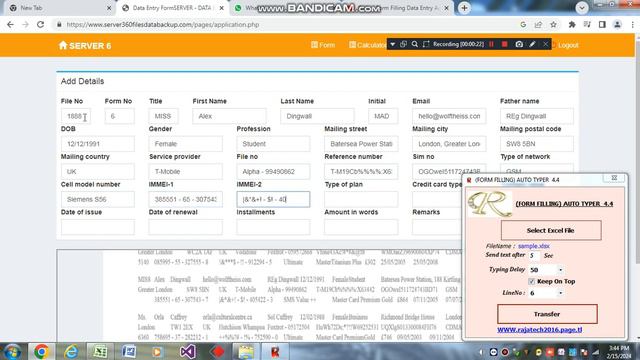
Task: Share this page via the address bar icon
Action: 538,24
